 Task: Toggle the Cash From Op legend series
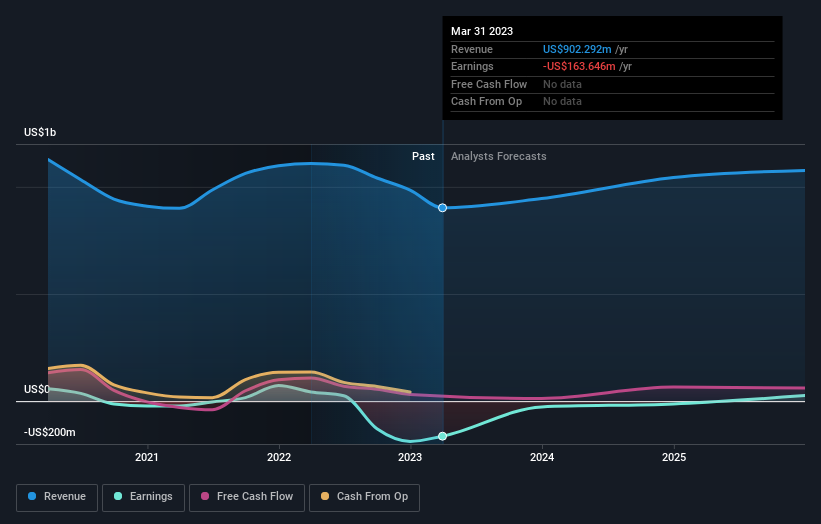click(364, 497)
